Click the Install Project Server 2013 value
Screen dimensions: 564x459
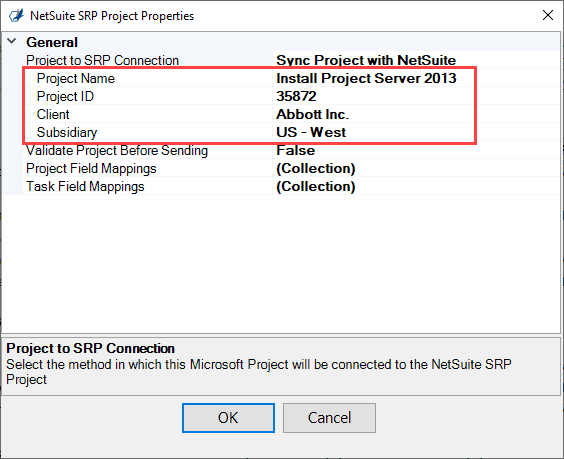(366, 78)
